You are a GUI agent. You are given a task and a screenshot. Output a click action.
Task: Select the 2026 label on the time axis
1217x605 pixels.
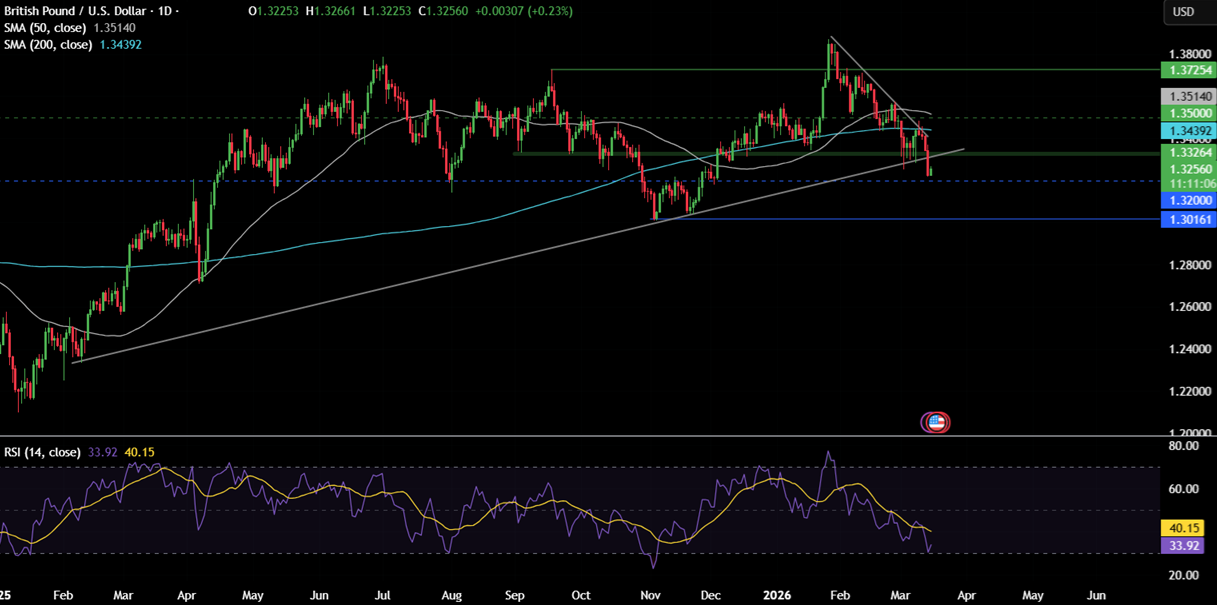(776, 594)
